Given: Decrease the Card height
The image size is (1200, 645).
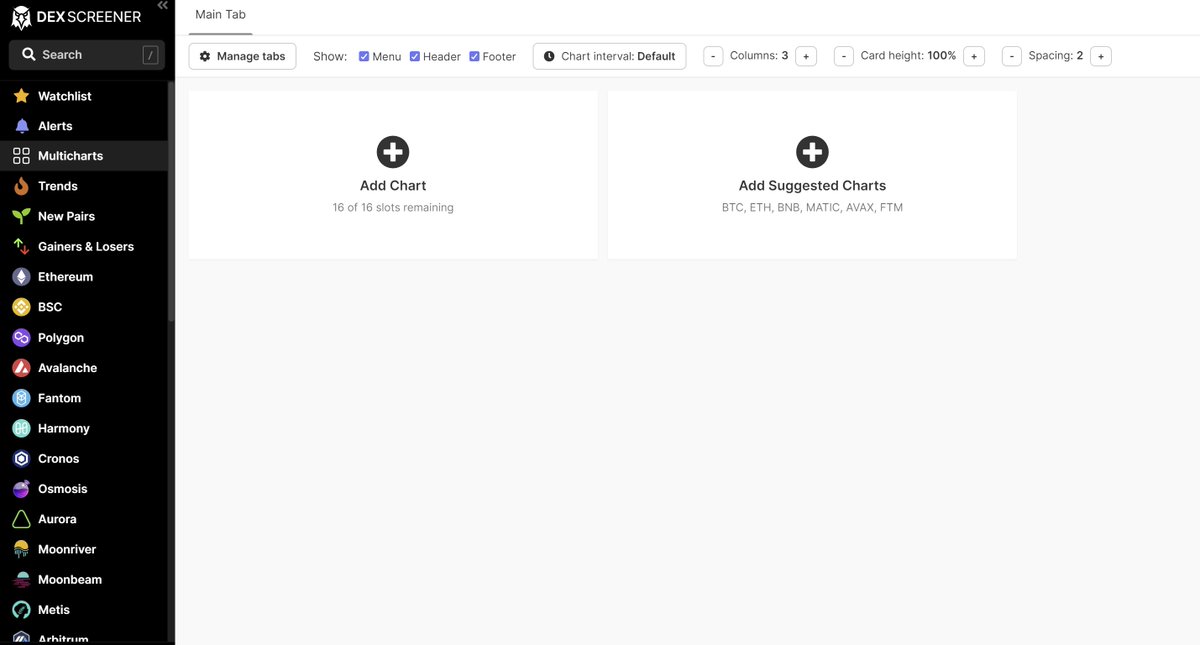Looking at the screenshot, I should click(x=844, y=56).
